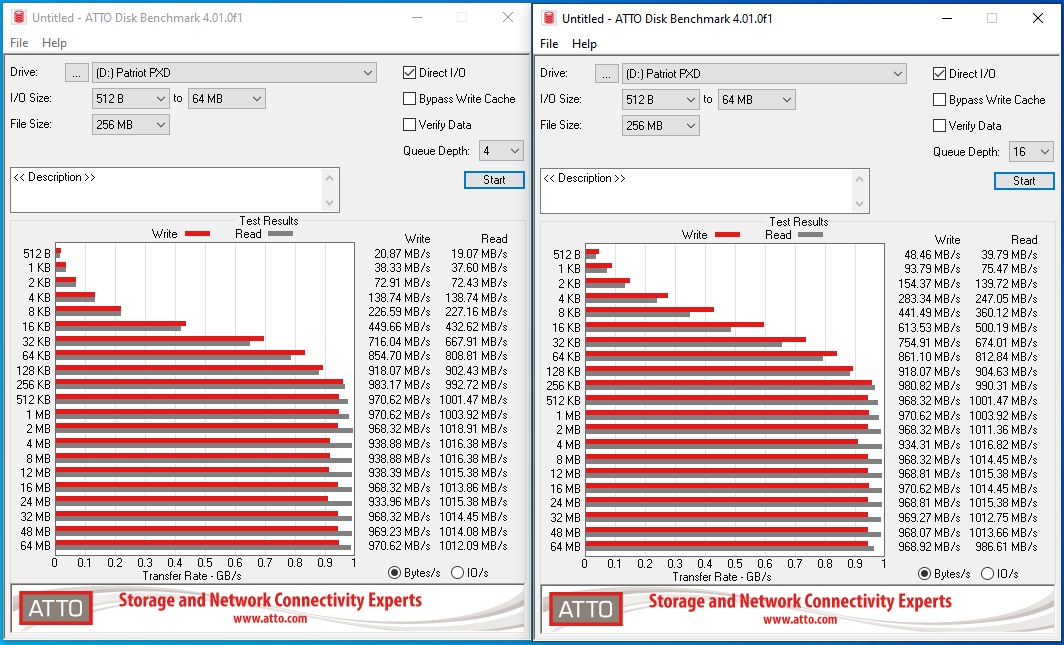Viewport: 1064px width, 645px height.
Task: Click the ATTO app icon in left window title bar
Action: pos(19,17)
